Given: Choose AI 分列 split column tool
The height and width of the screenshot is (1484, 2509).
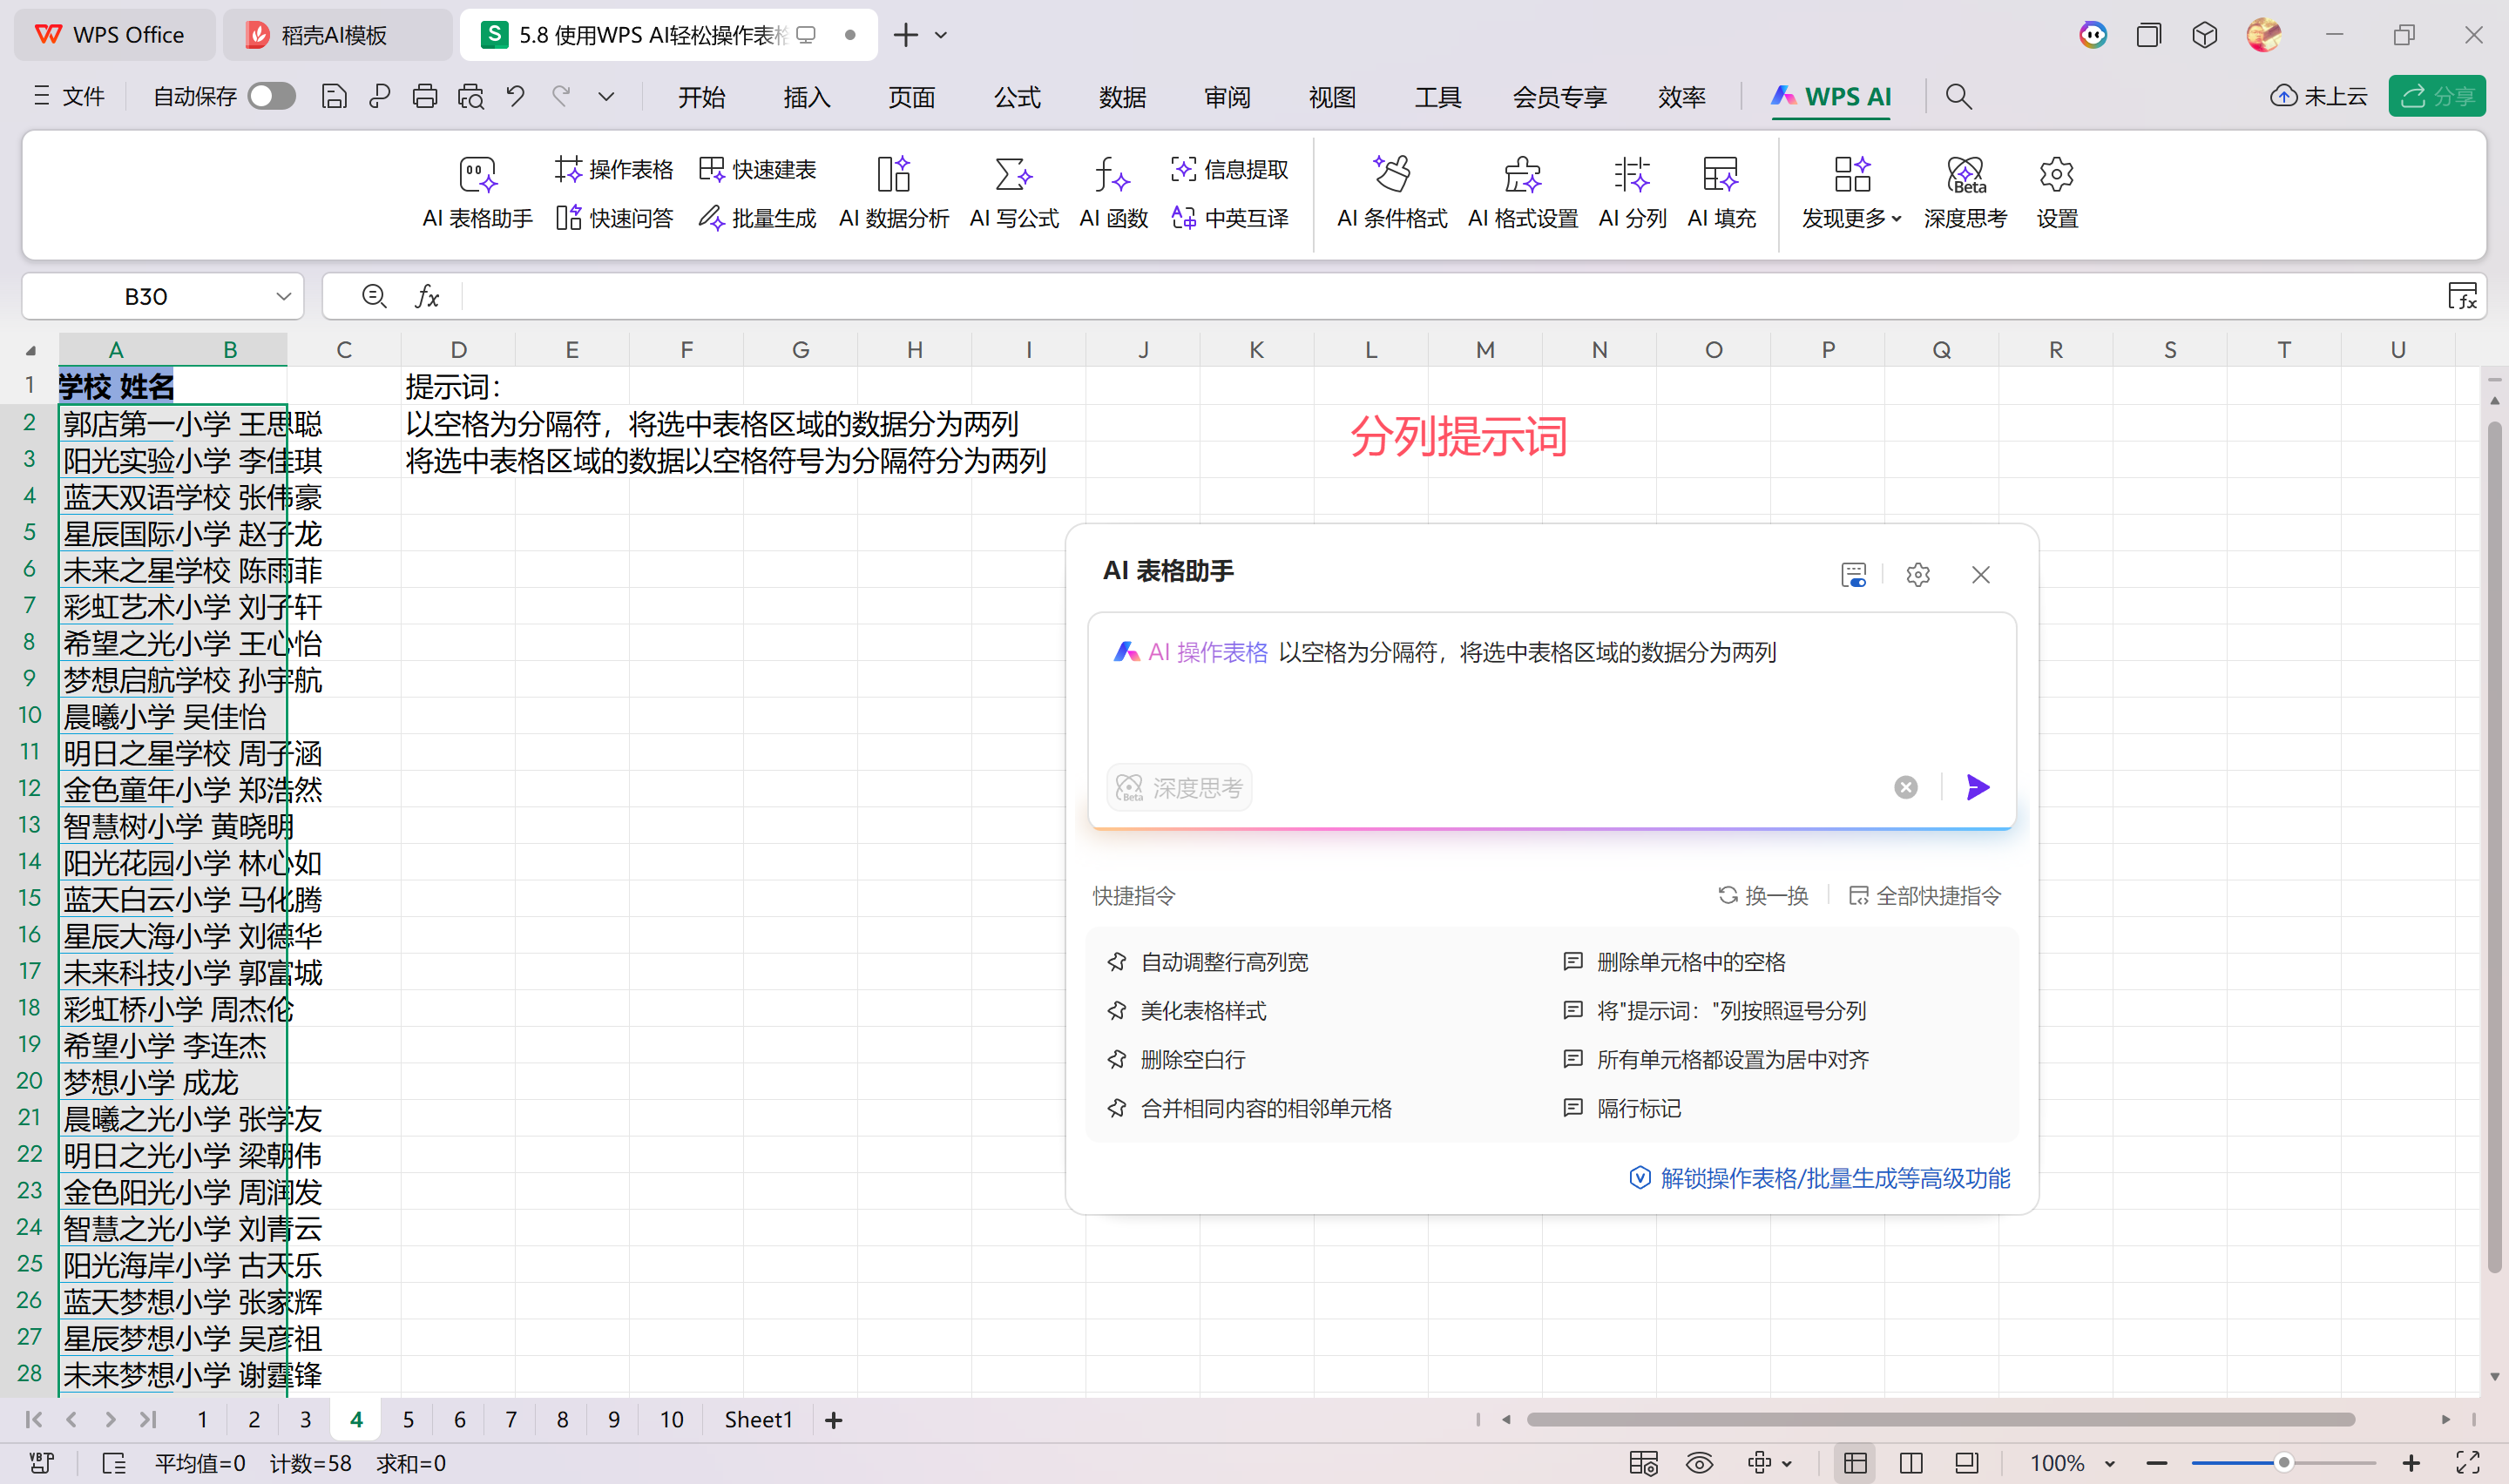Looking at the screenshot, I should pos(1632,193).
